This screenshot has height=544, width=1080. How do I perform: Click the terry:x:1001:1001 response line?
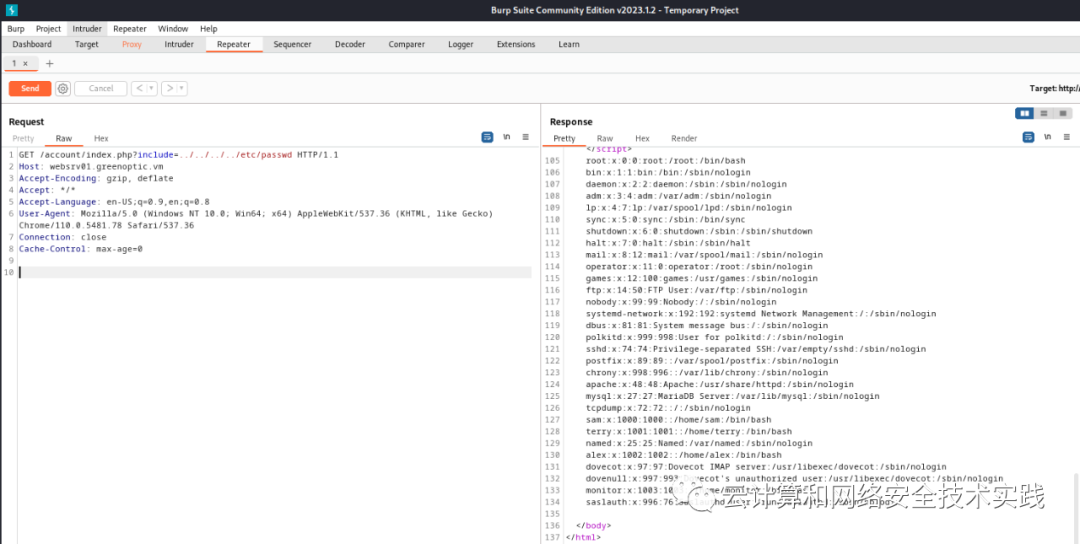689,431
